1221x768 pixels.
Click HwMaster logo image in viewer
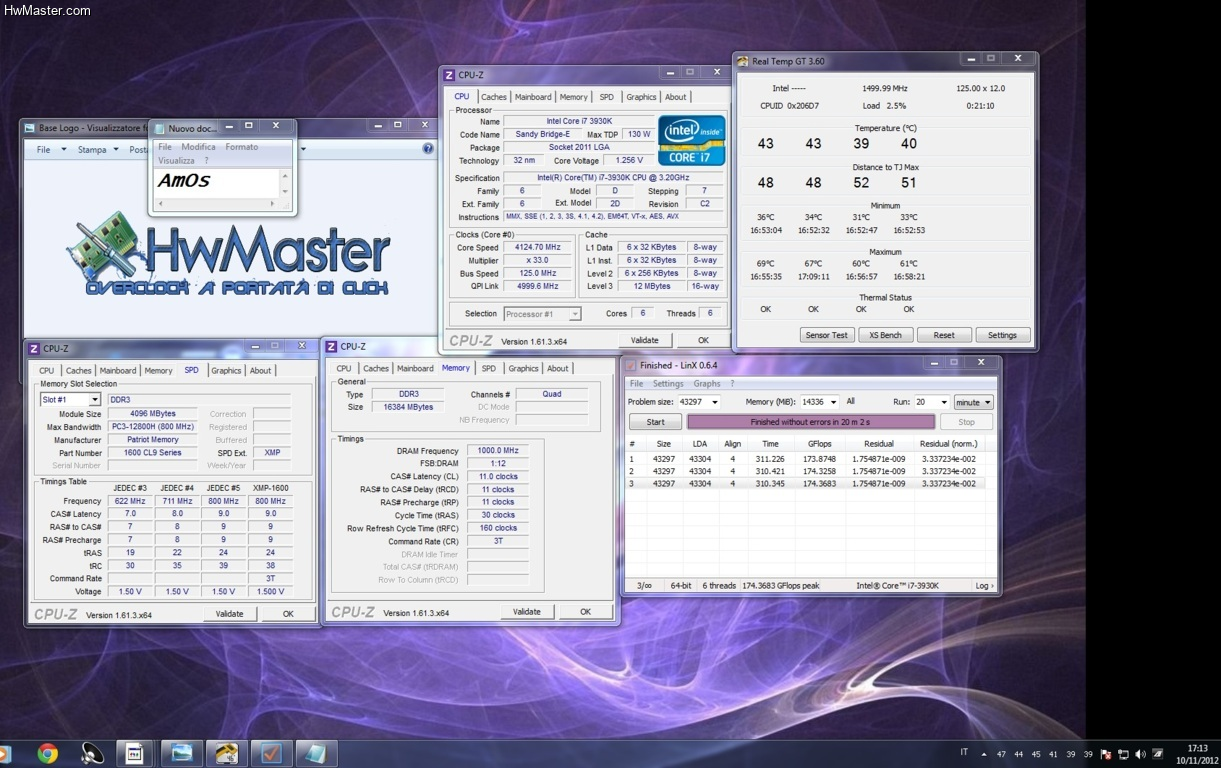(x=228, y=253)
